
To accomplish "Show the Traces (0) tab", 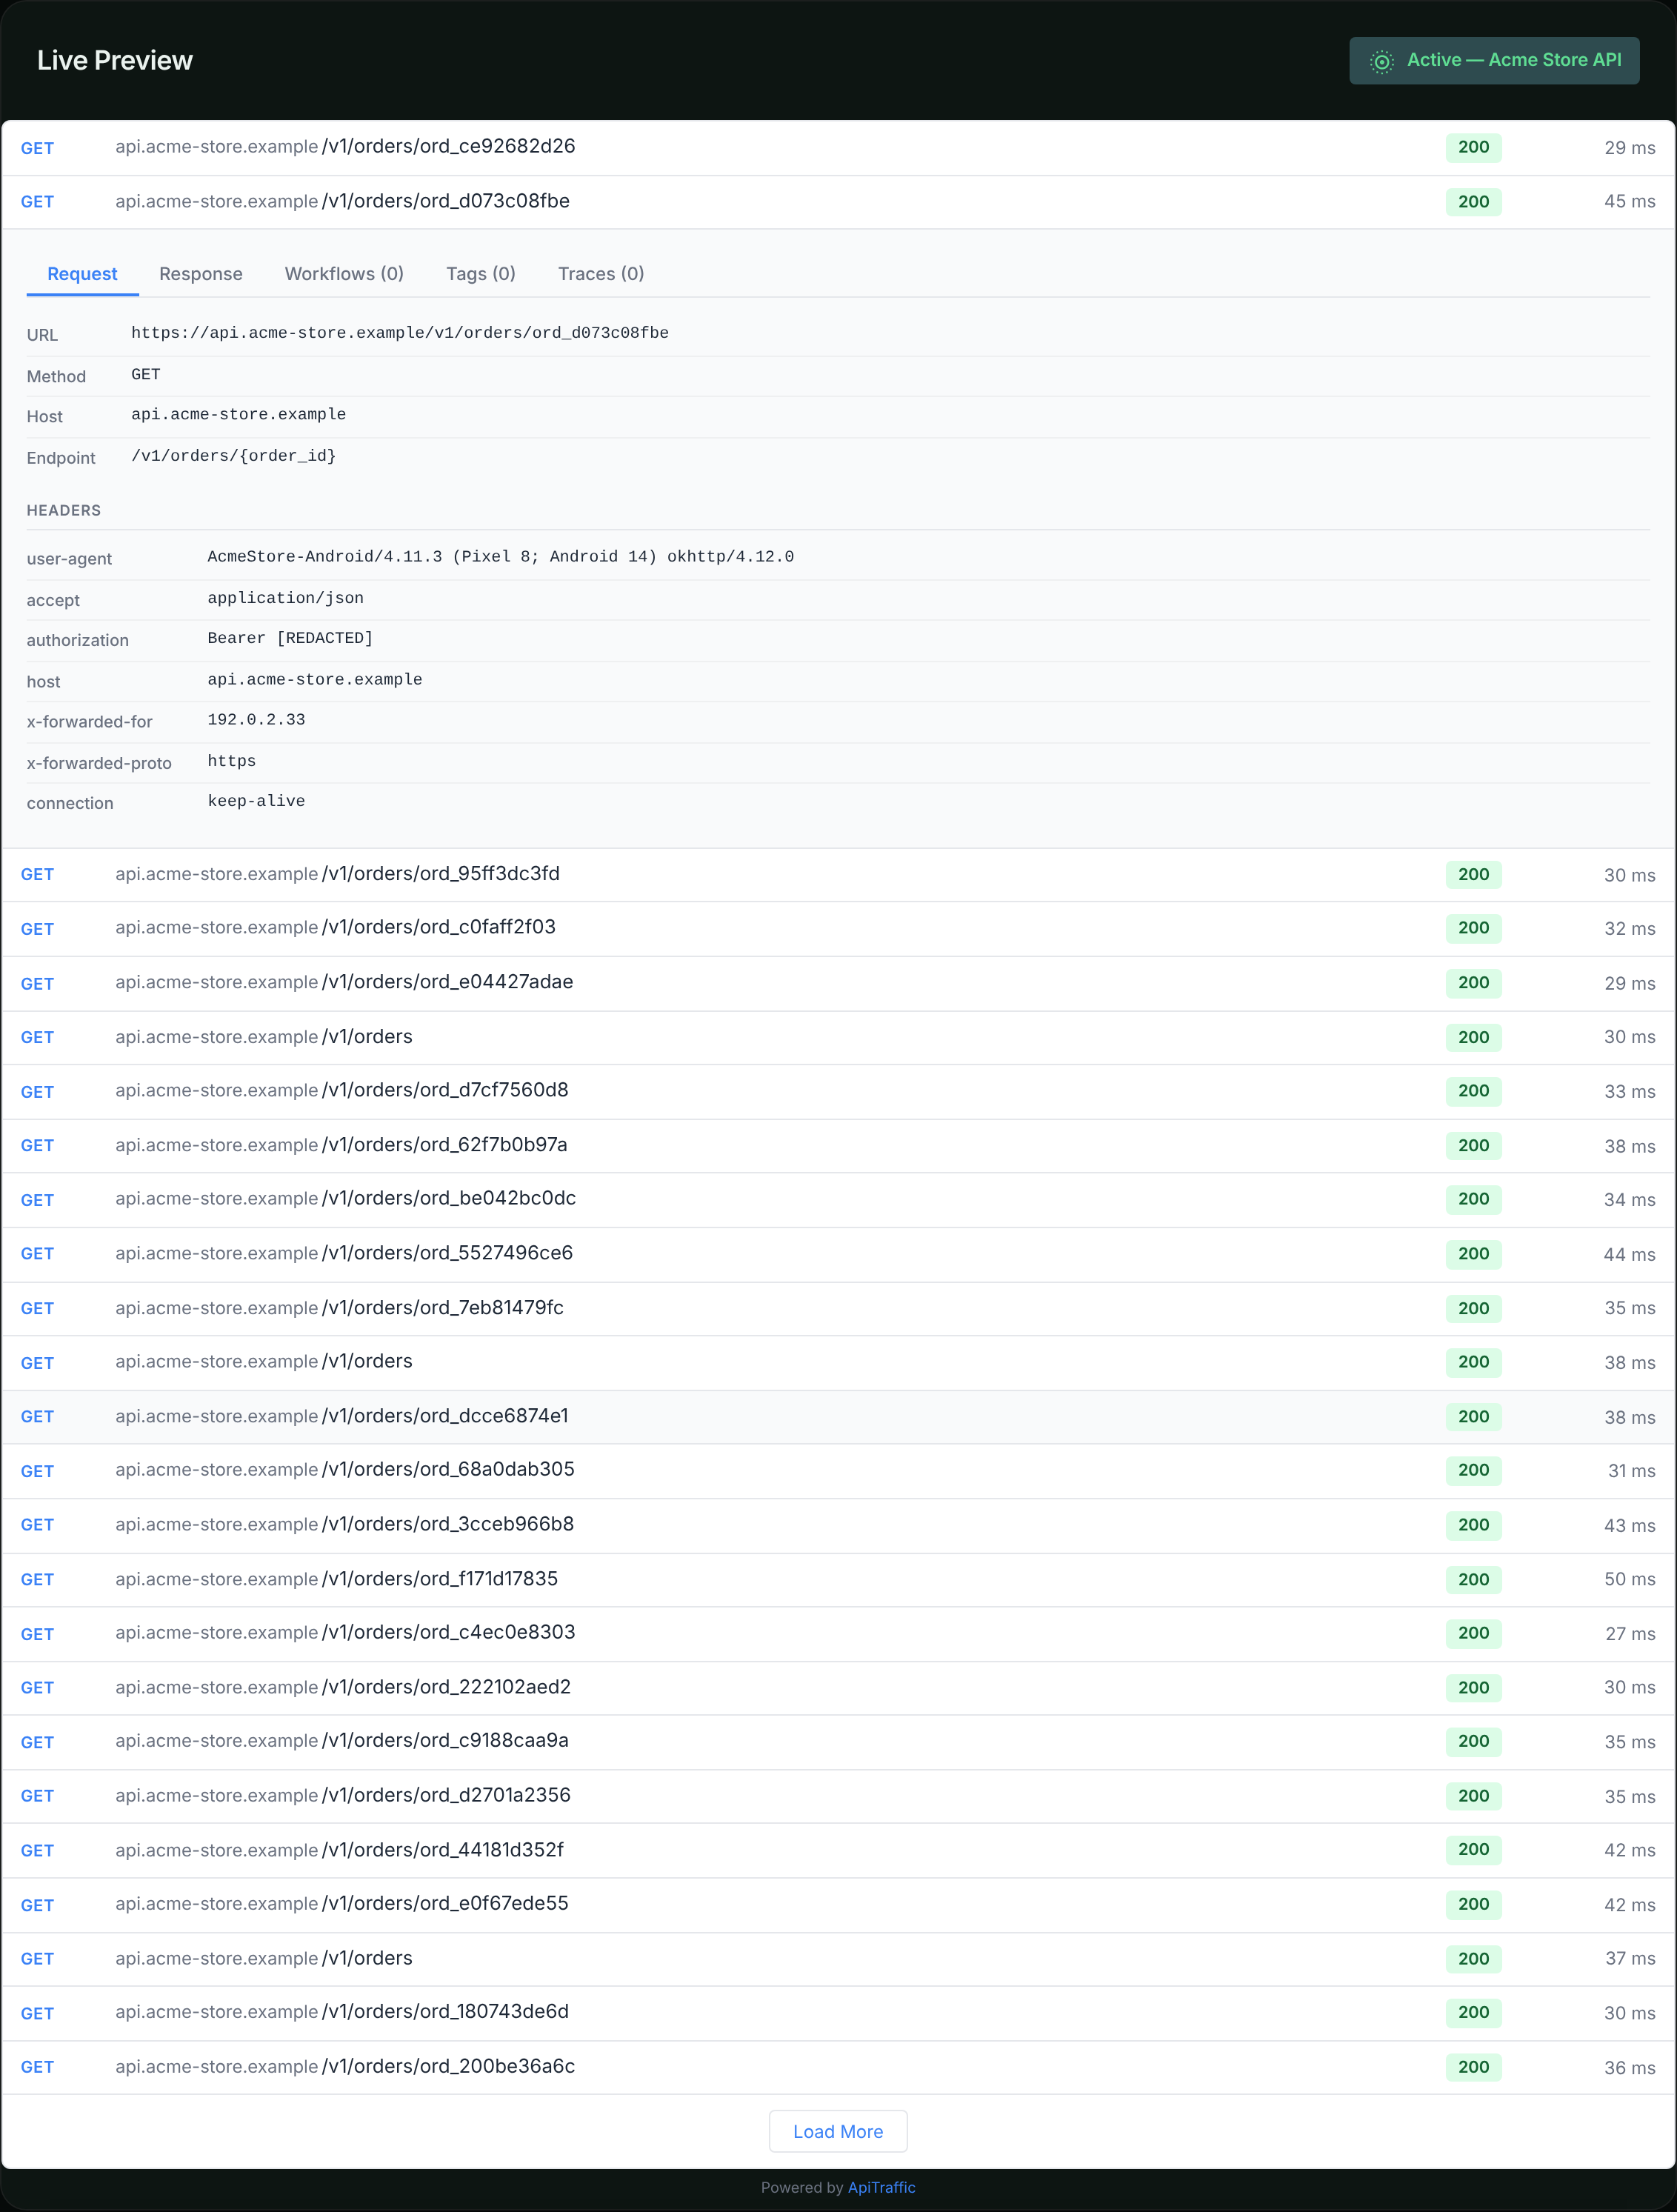I will [601, 274].
